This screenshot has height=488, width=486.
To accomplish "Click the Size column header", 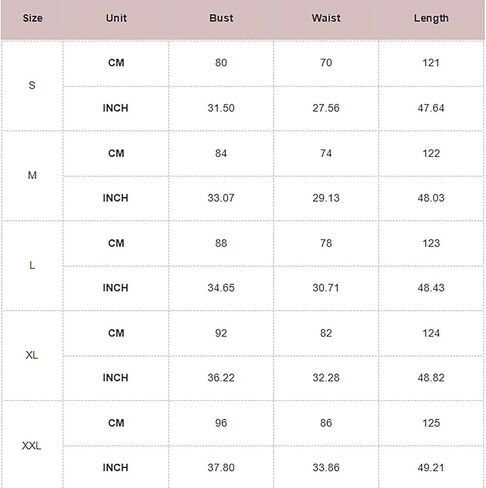I will (x=32, y=18).
